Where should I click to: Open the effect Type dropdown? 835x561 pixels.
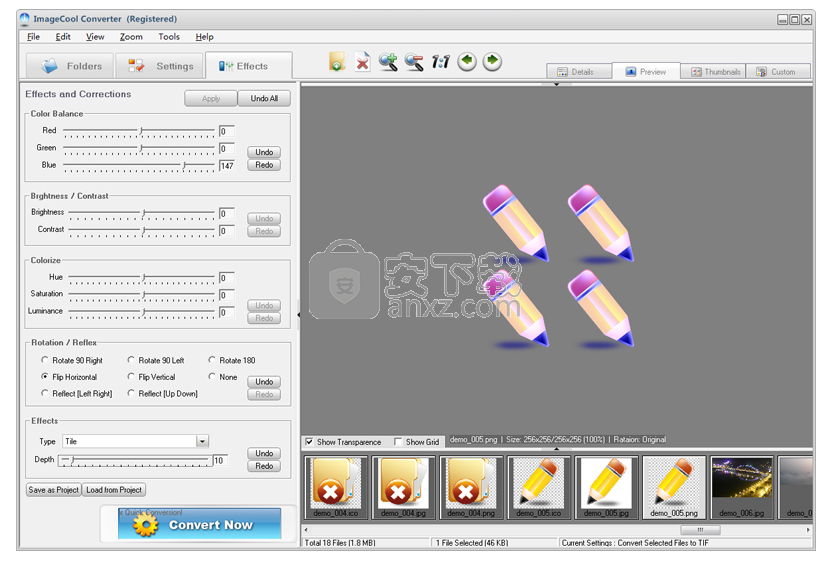202,441
